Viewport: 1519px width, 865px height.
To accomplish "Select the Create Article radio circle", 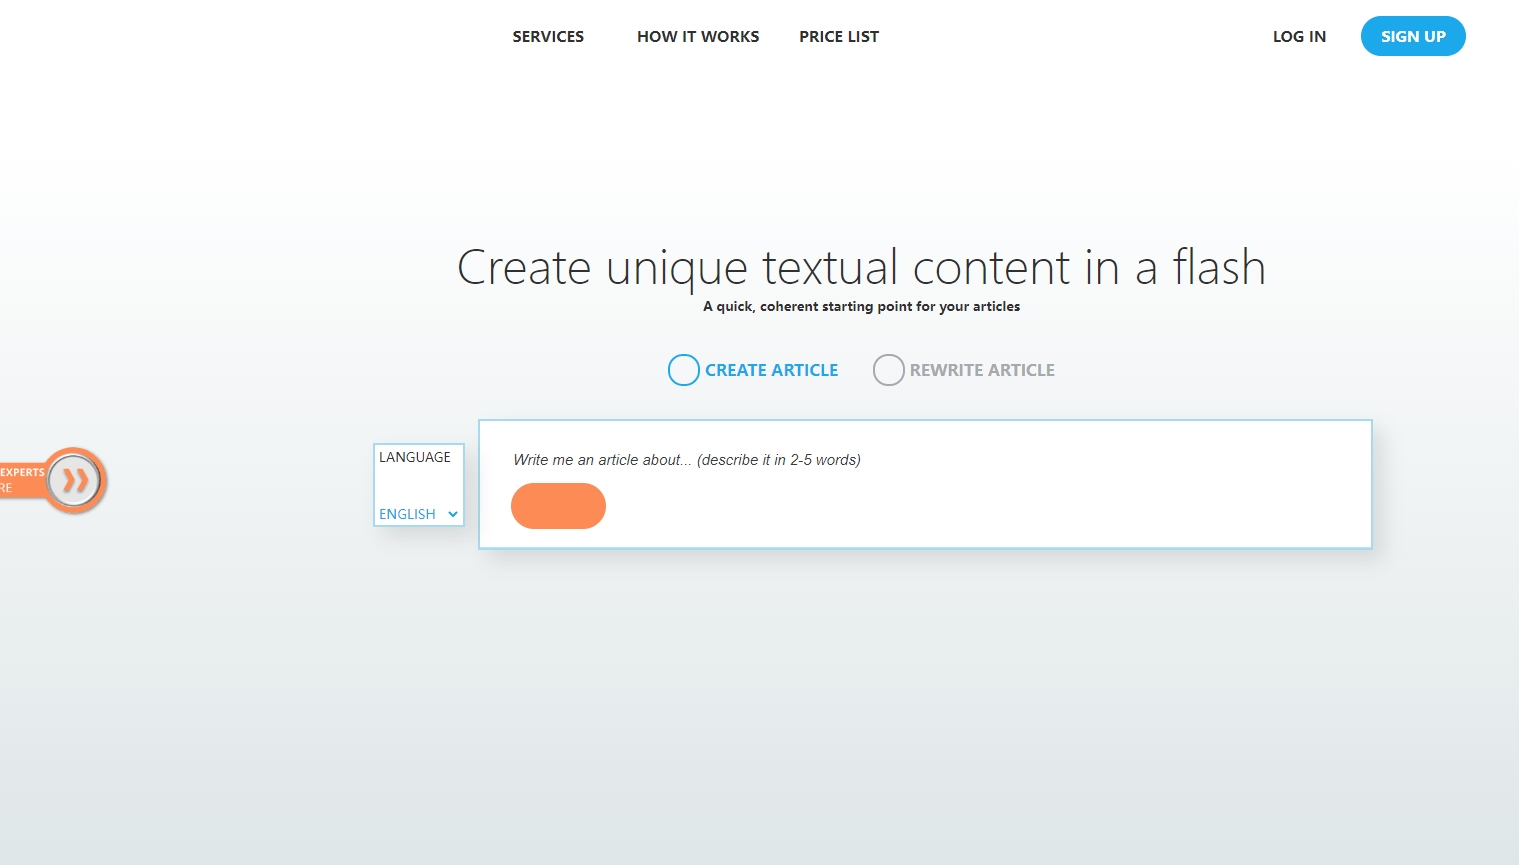I will 683,370.
